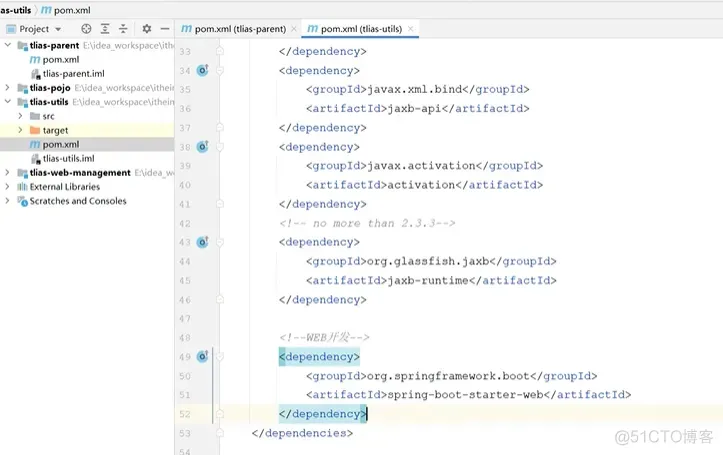
Task: Click the WEB comment on line 48
Action: tap(324, 337)
